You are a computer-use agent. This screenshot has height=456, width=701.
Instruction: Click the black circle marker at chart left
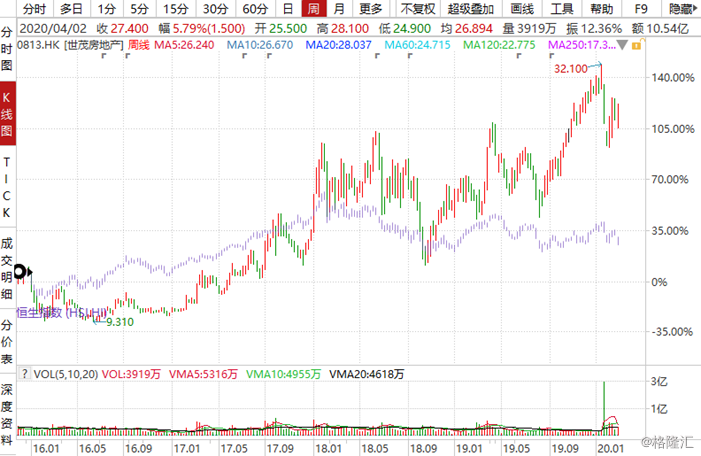point(20,271)
